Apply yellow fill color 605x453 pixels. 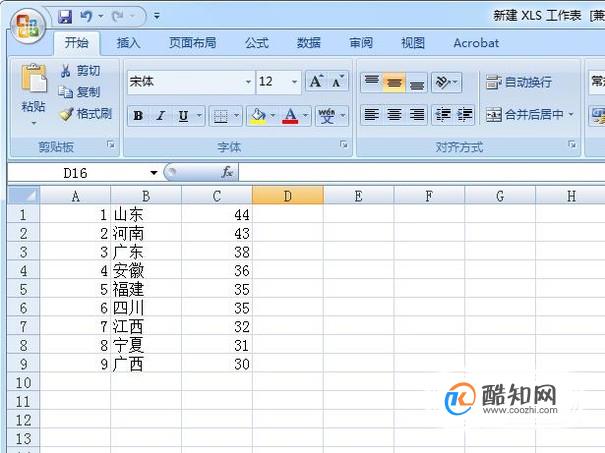coord(258,116)
